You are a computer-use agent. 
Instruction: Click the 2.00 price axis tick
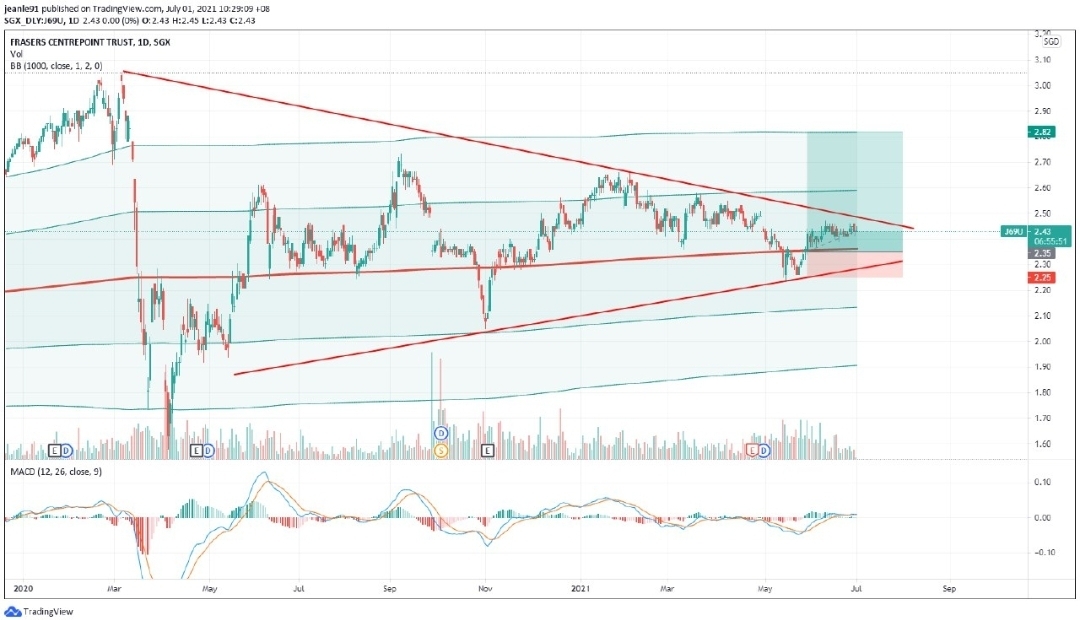click(x=1042, y=341)
